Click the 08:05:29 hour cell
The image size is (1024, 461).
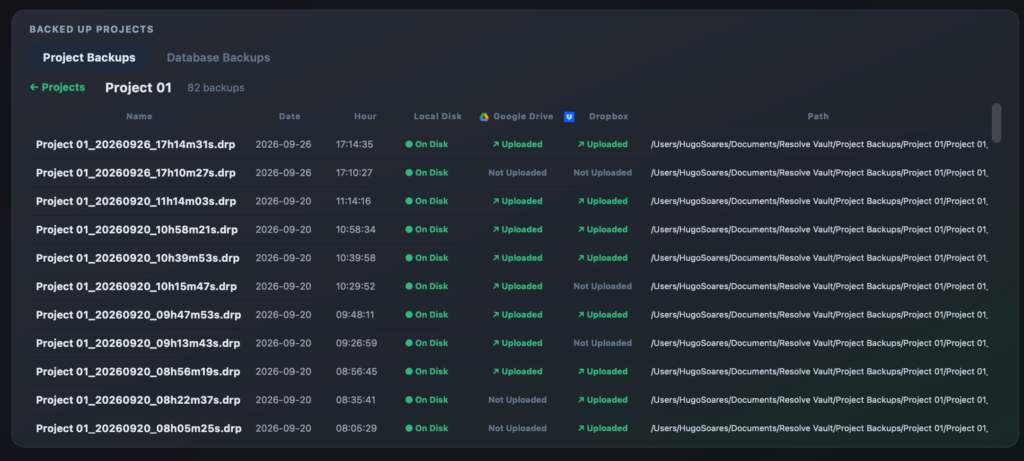tap(356, 428)
